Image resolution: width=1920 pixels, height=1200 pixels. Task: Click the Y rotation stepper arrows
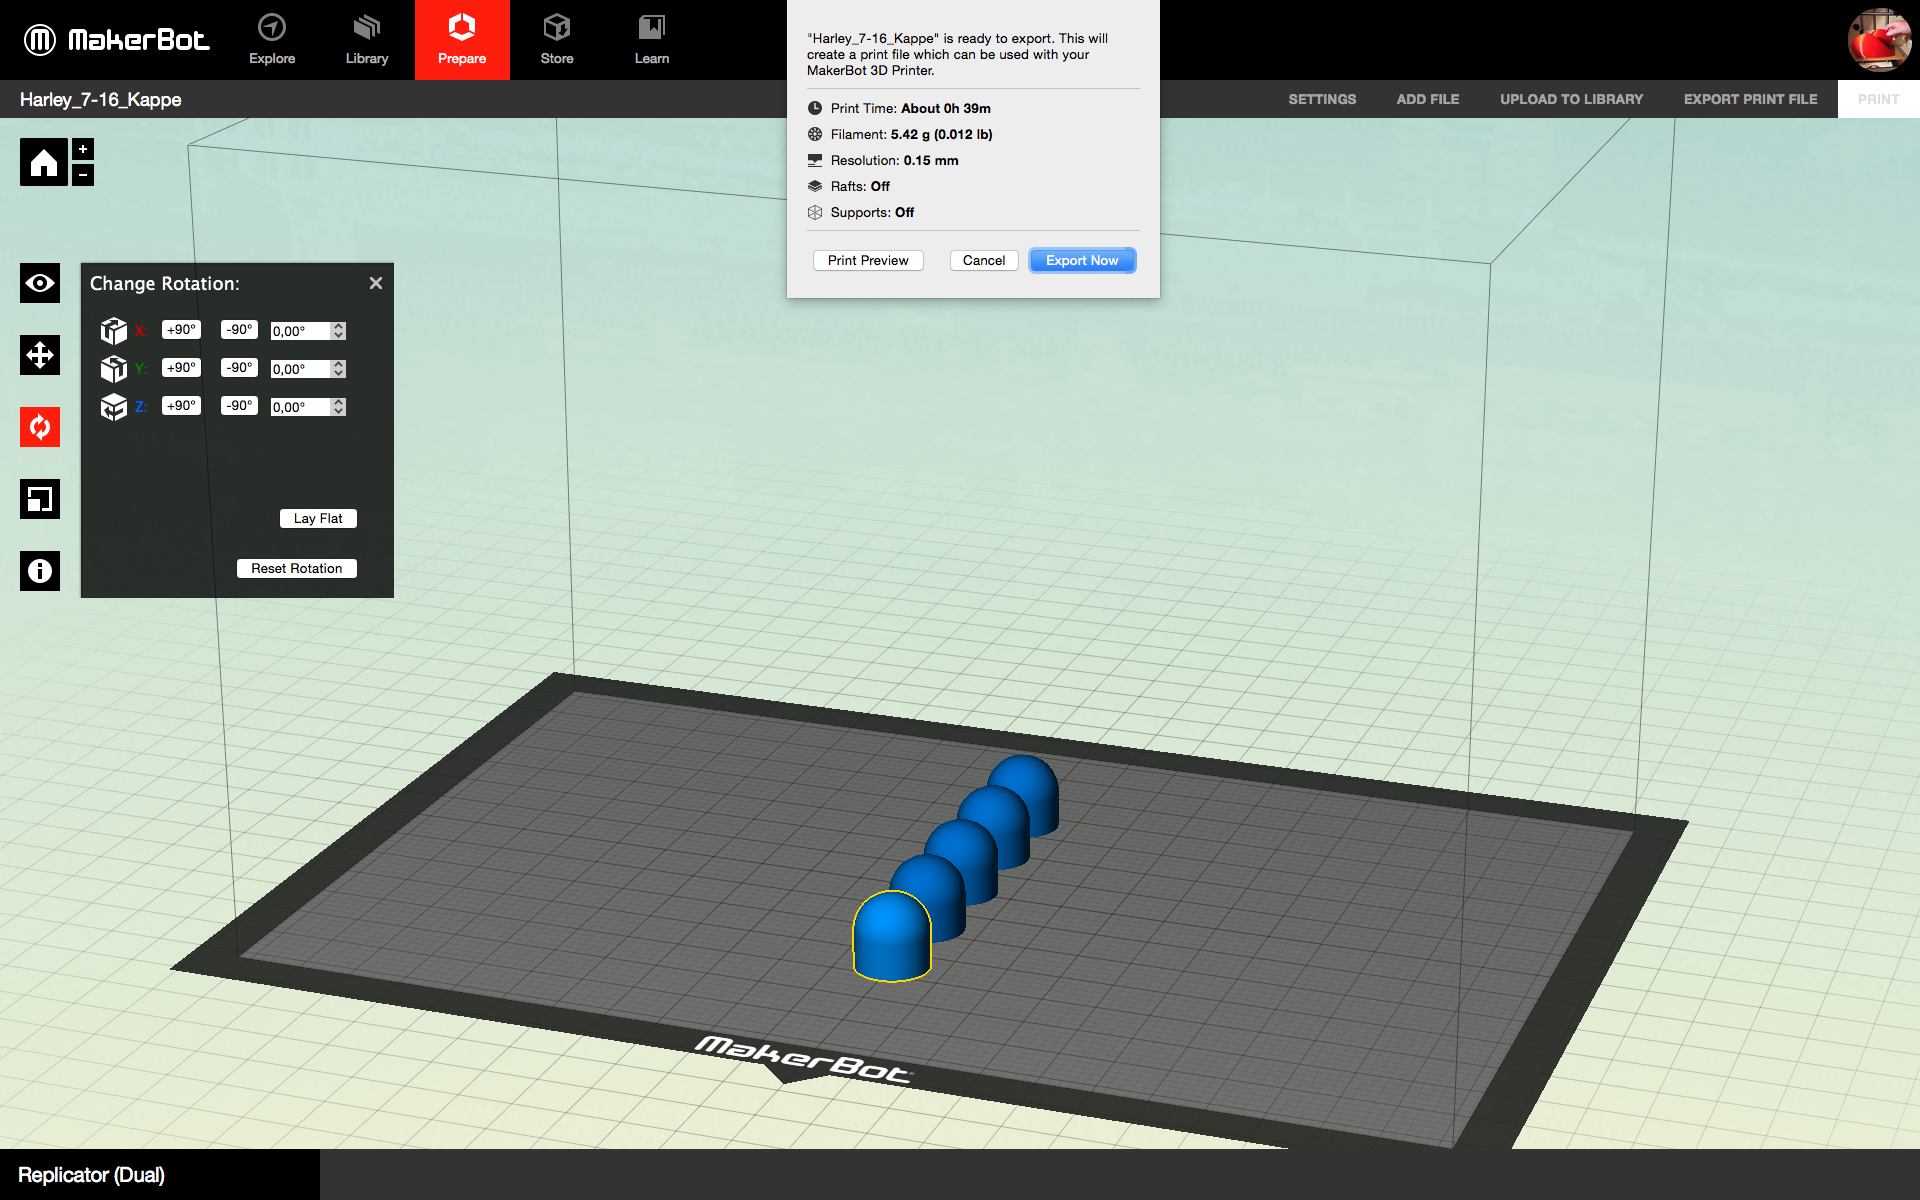click(339, 369)
